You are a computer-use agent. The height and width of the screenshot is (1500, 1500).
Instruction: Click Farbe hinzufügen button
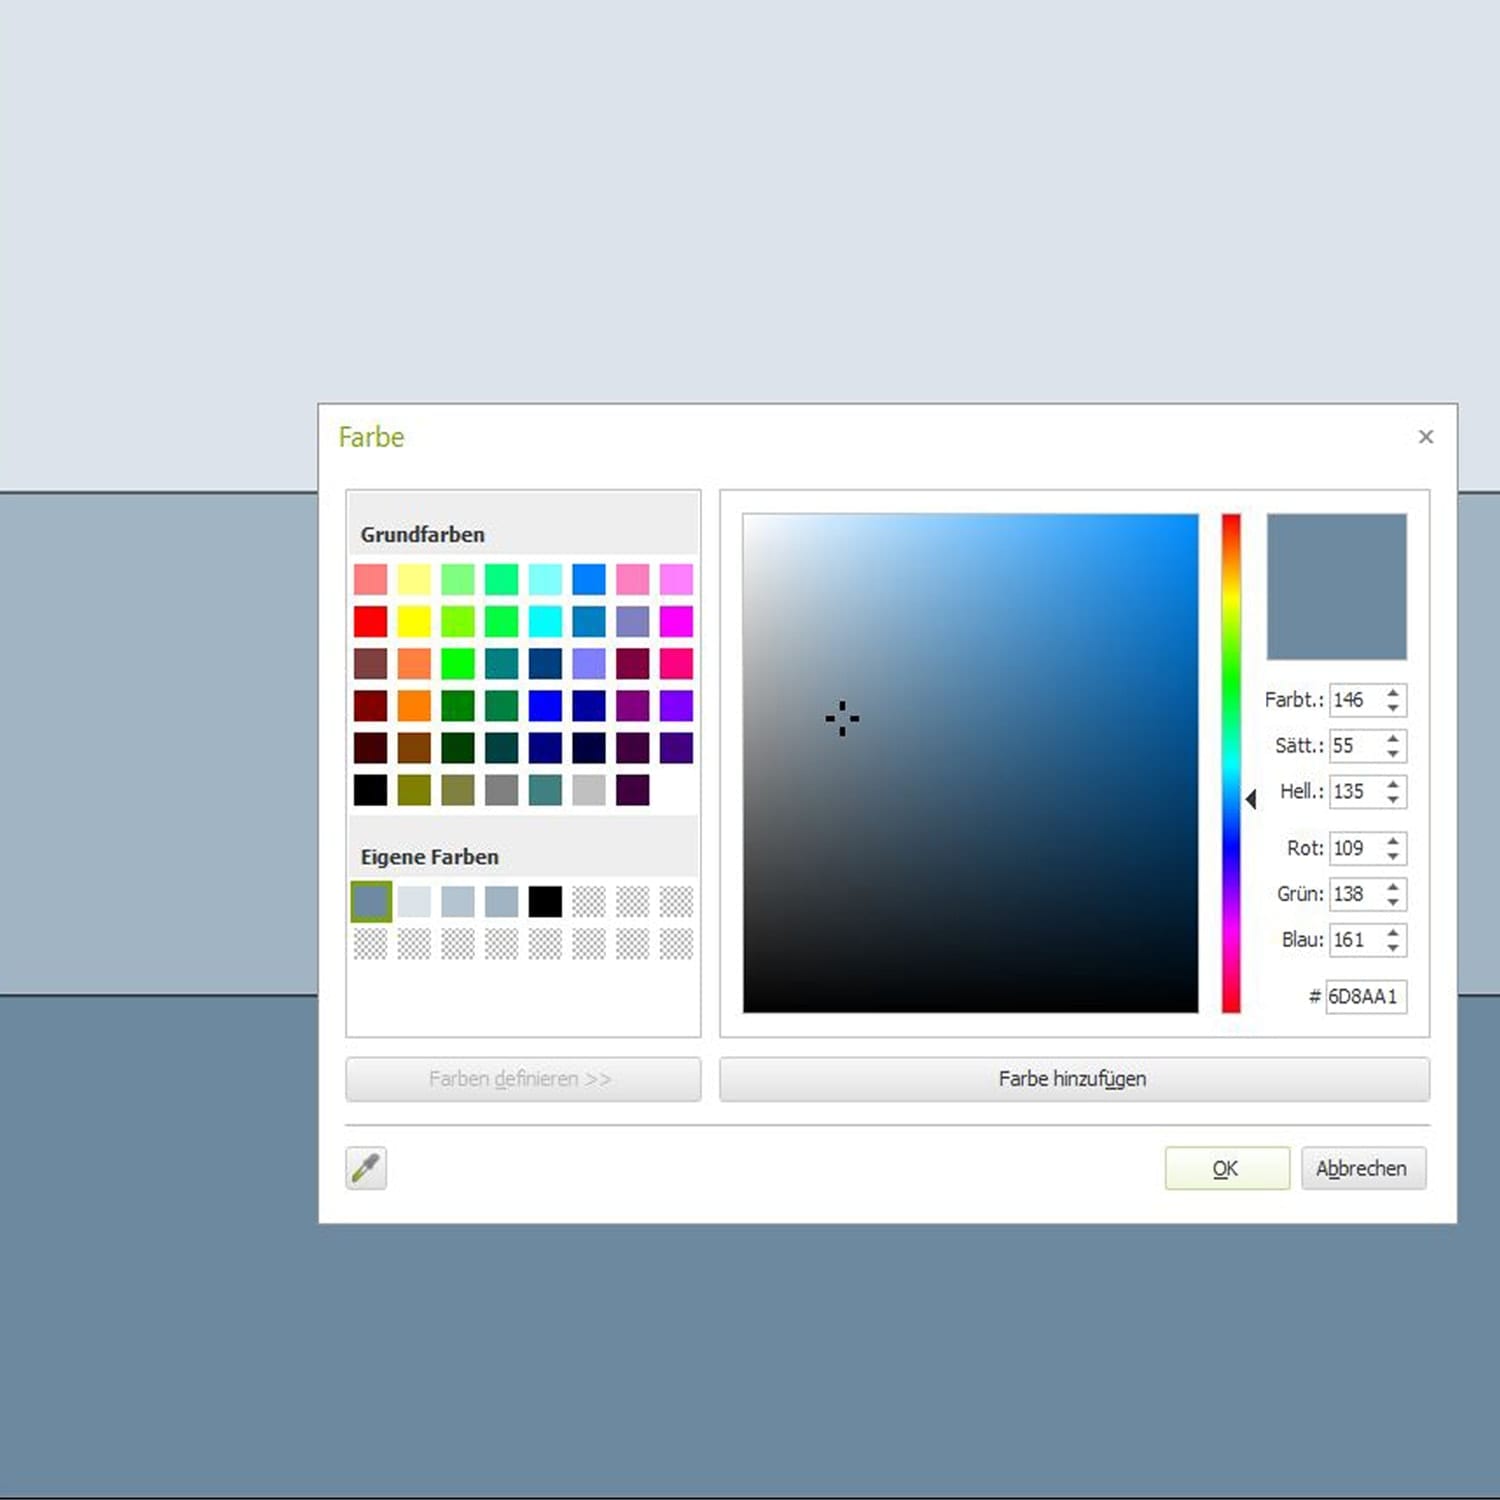click(x=1073, y=1079)
